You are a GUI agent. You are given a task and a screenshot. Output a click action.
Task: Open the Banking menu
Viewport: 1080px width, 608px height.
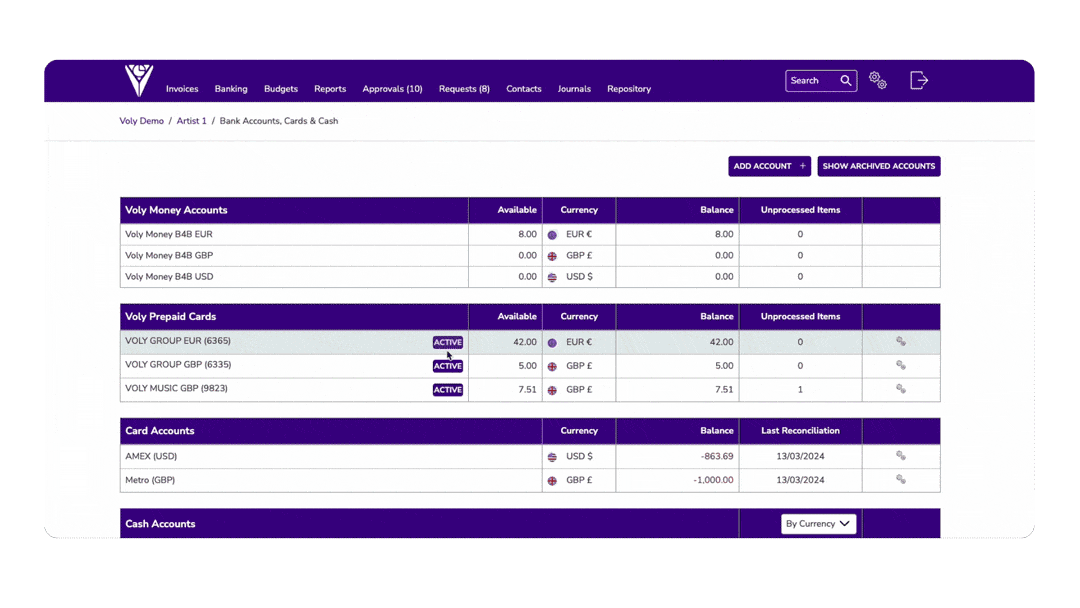coord(231,89)
